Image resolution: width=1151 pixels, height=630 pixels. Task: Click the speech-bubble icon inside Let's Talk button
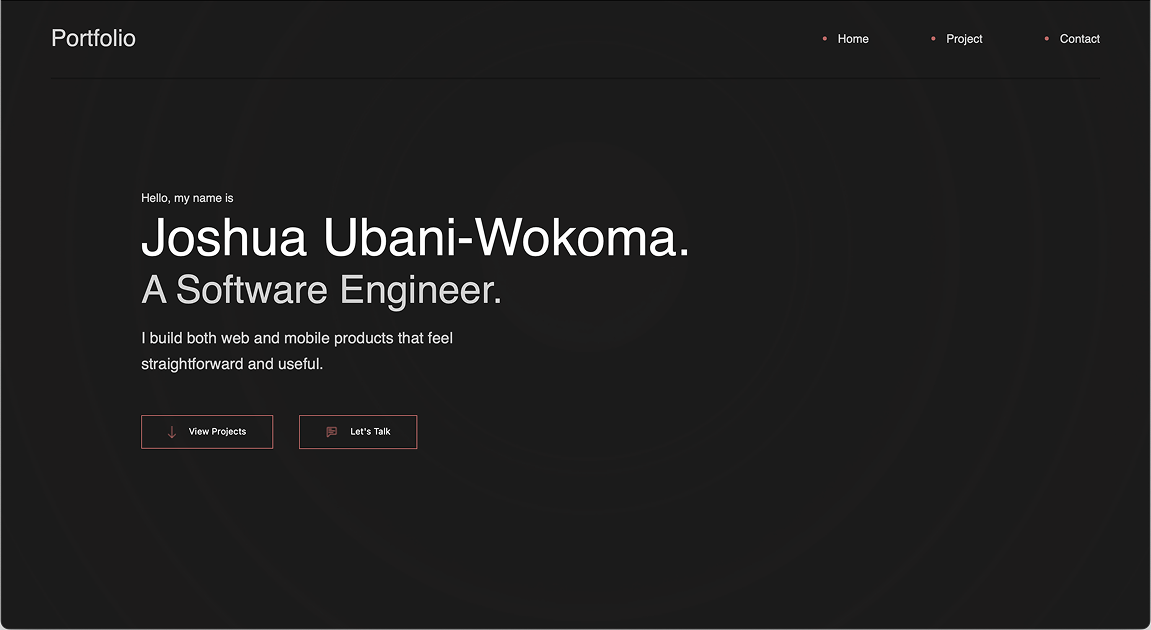click(x=331, y=431)
